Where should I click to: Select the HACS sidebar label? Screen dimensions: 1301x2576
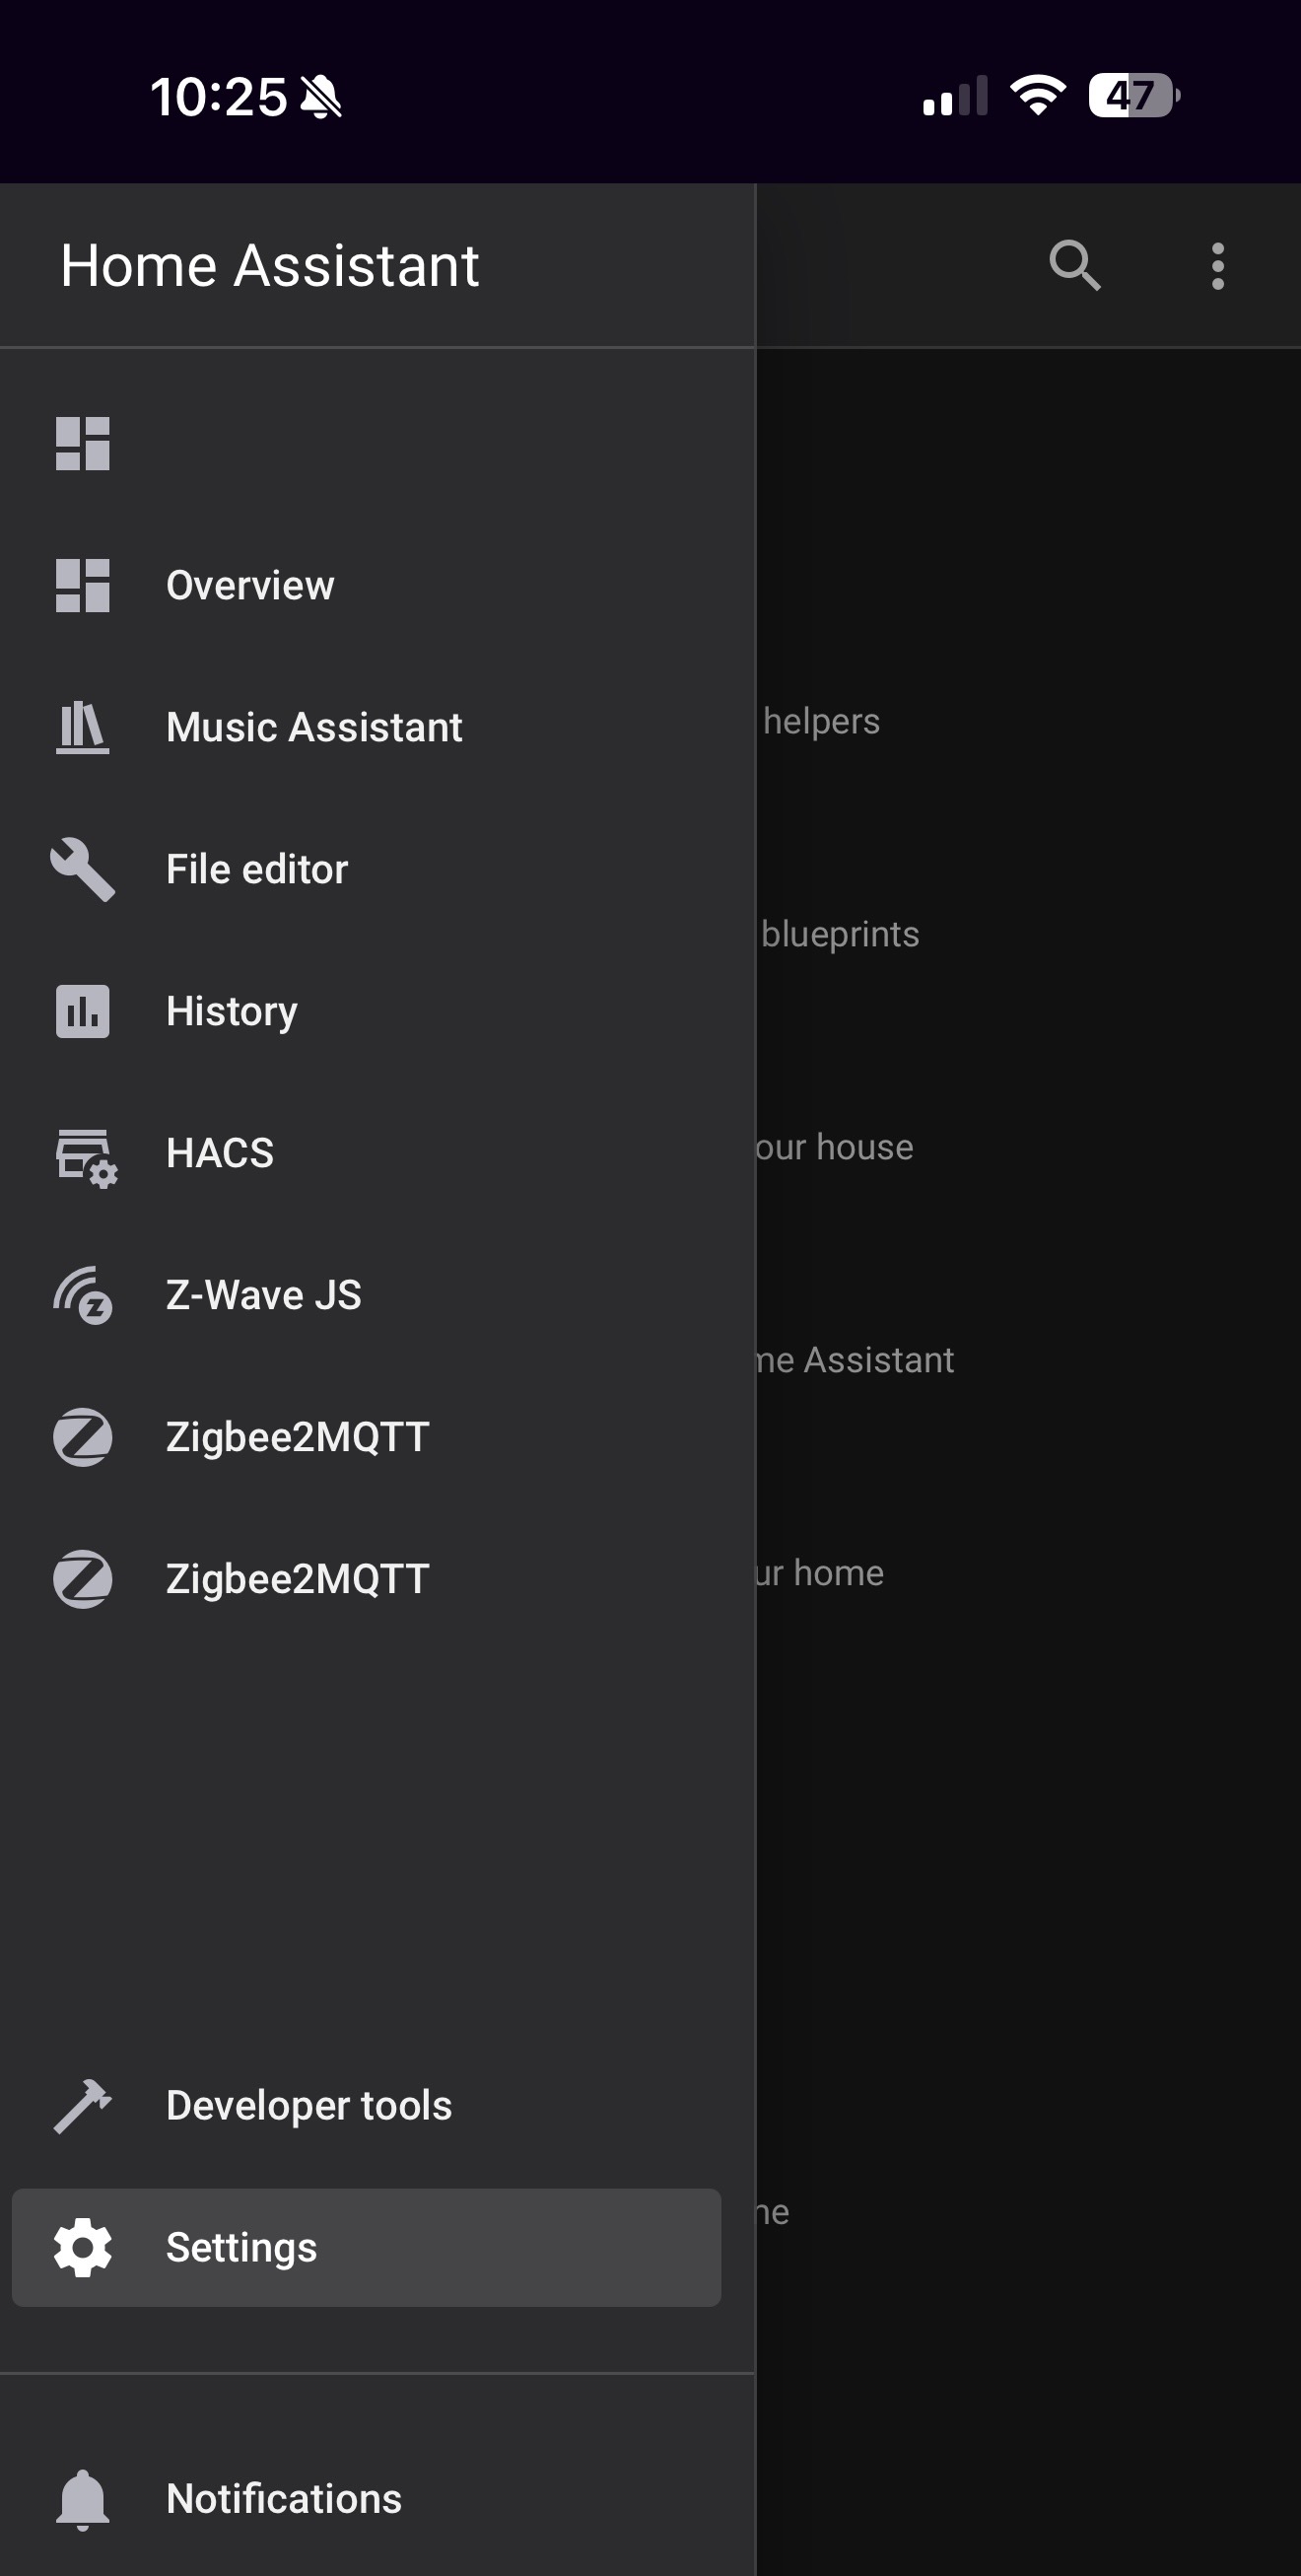coord(220,1153)
